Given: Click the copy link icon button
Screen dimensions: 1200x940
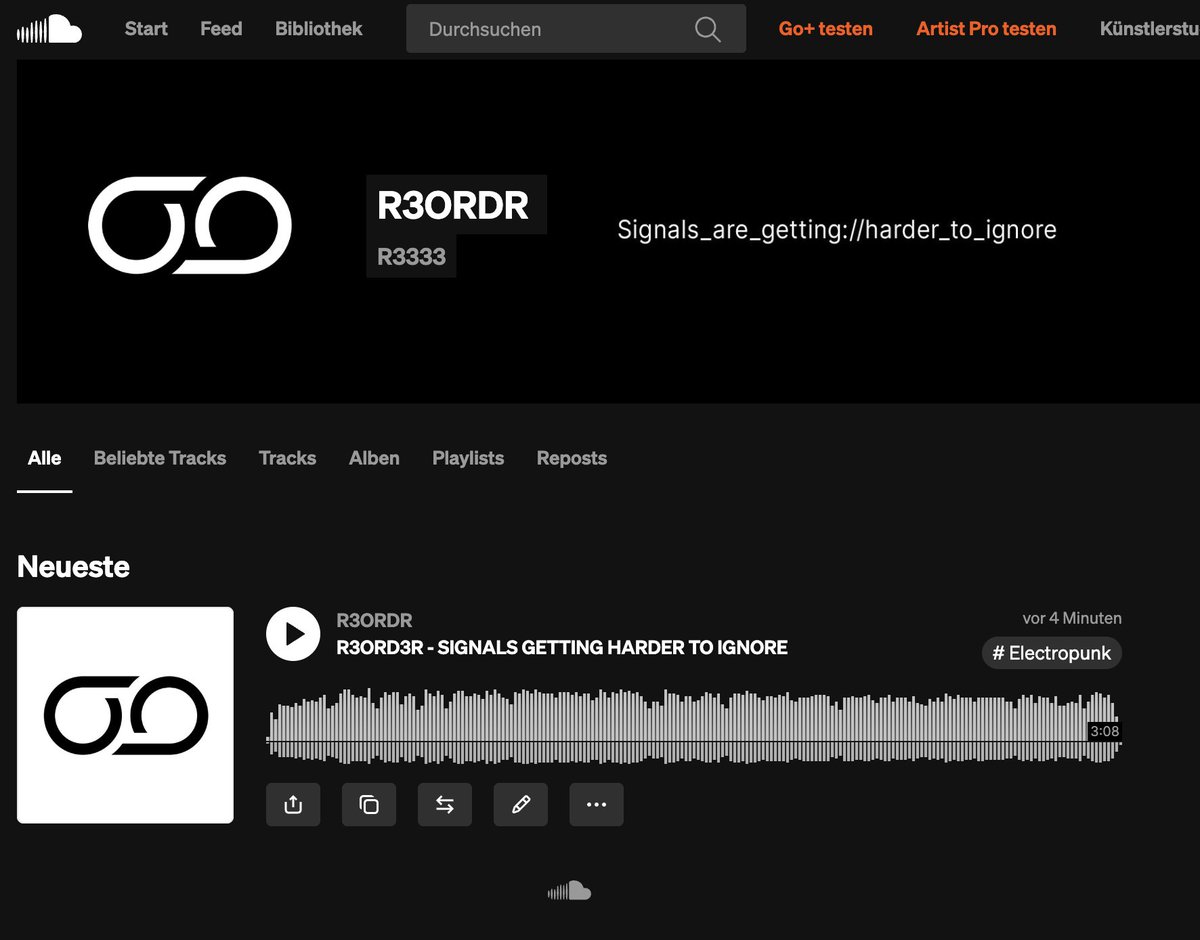Looking at the screenshot, I should (x=369, y=804).
